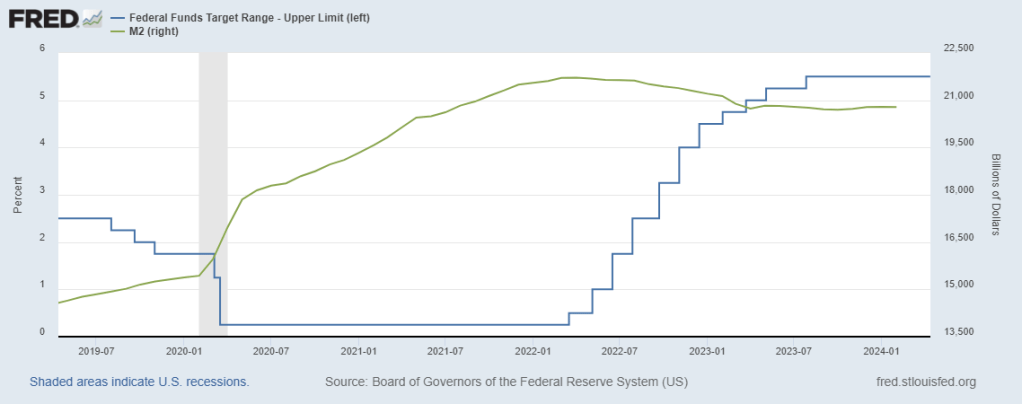Click the 6 on left percent axis
This screenshot has width=1022, height=404.
pyautogui.click(x=42, y=49)
